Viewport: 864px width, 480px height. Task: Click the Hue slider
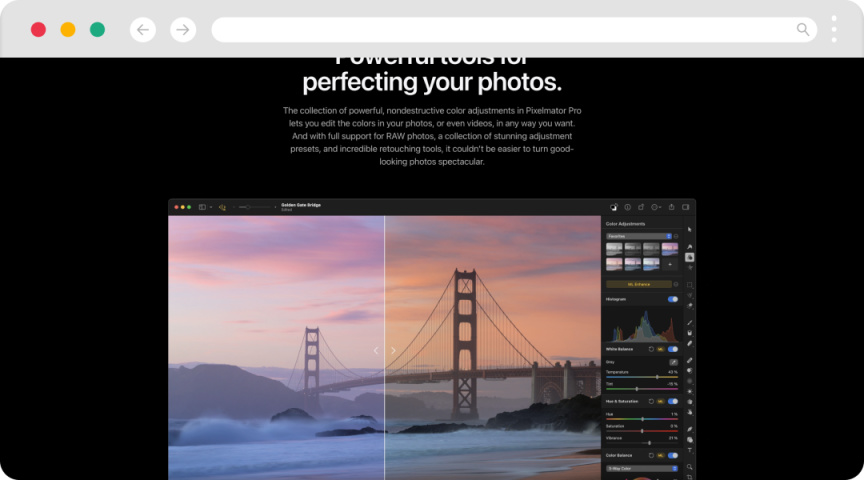(642, 419)
